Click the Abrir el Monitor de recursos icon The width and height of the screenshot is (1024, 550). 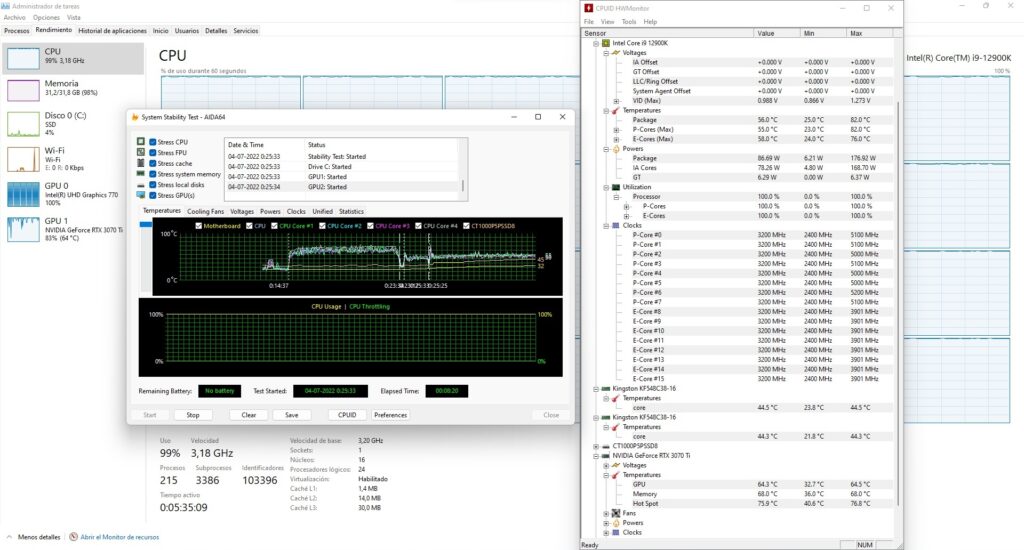73,537
